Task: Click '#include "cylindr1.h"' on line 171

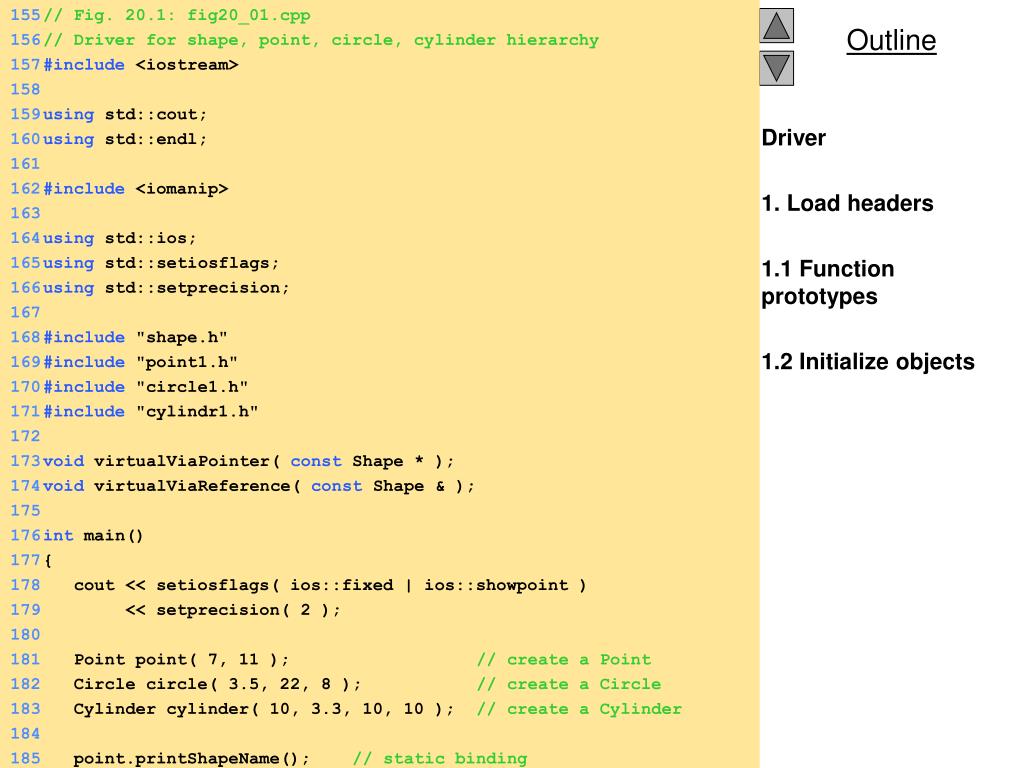Action: click(x=150, y=412)
